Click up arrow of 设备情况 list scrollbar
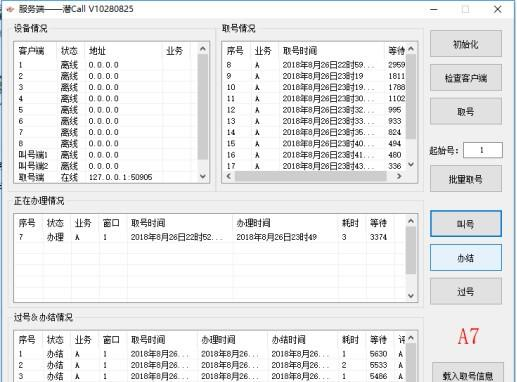517x382 pixels. (203, 49)
